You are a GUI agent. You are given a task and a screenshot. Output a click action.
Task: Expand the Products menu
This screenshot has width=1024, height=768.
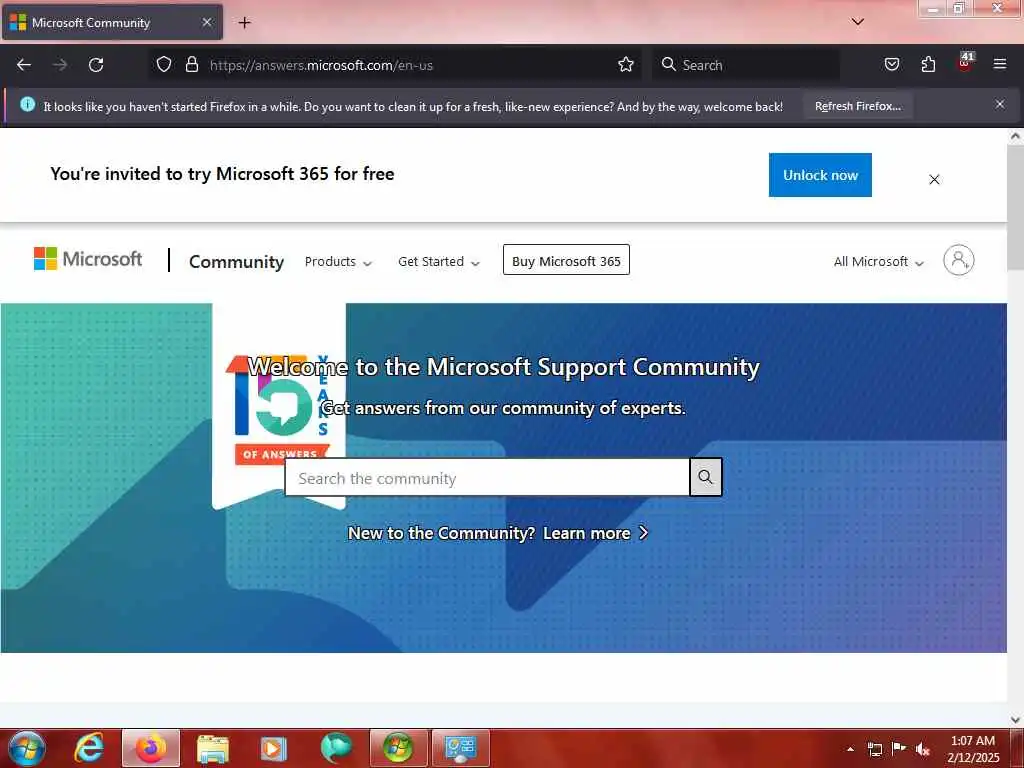[x=338, y=262]
